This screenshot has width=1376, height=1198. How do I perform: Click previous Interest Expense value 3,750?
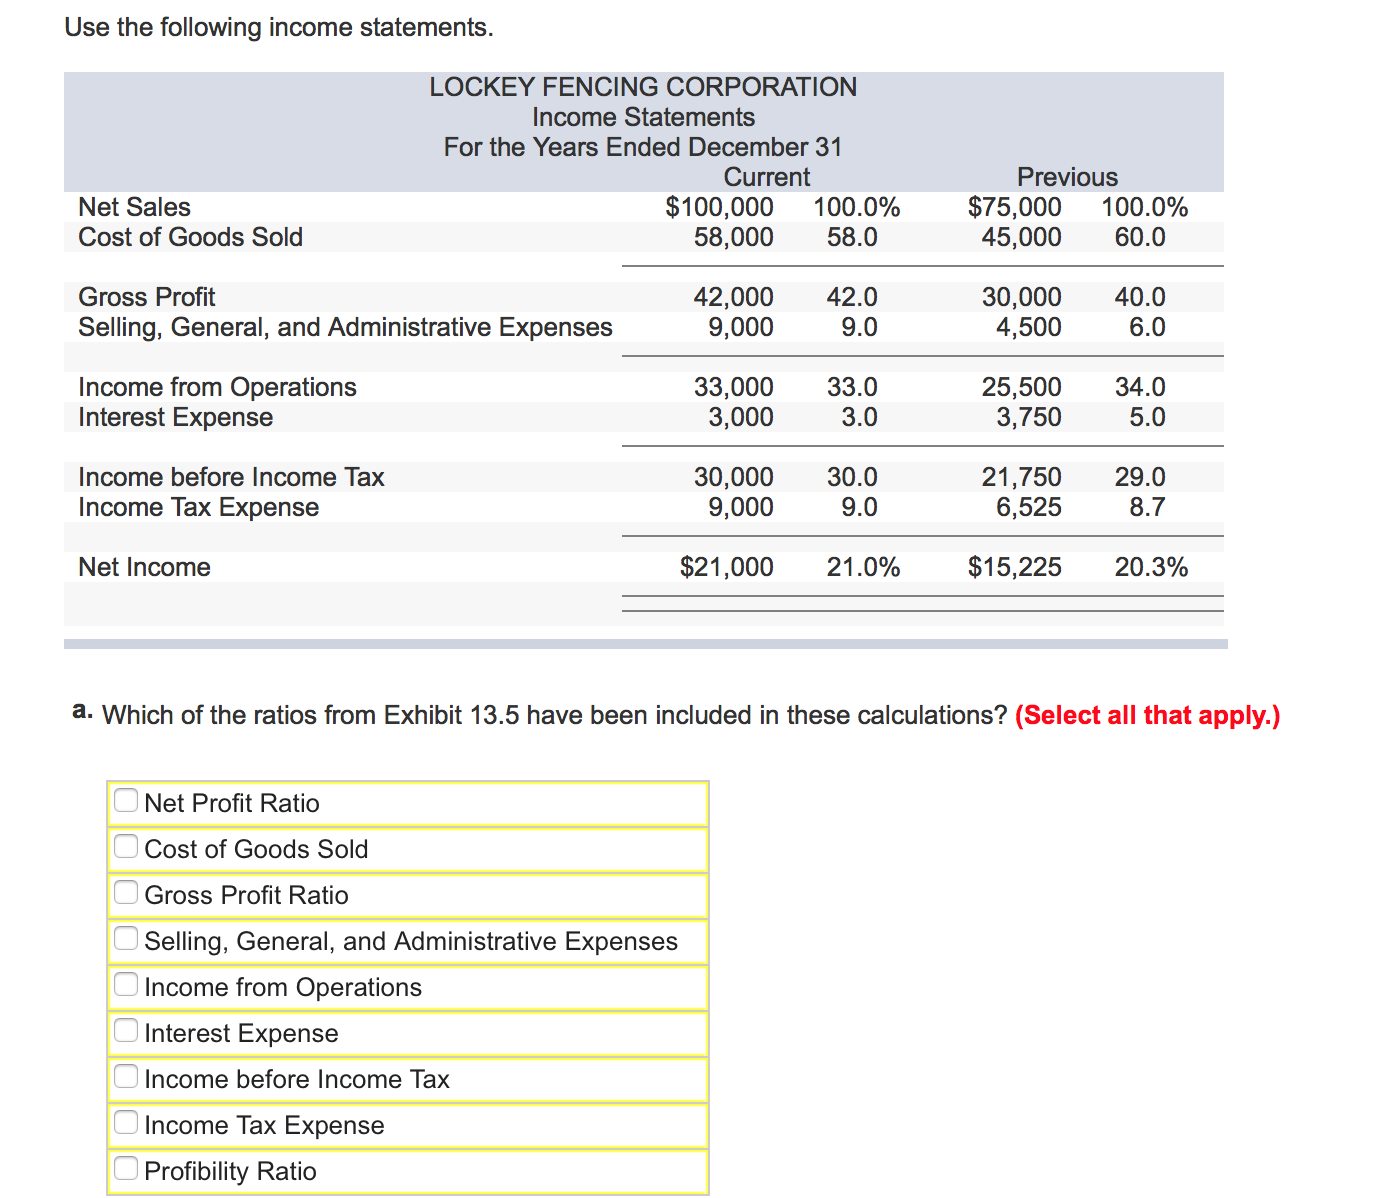pos(1029,417)
